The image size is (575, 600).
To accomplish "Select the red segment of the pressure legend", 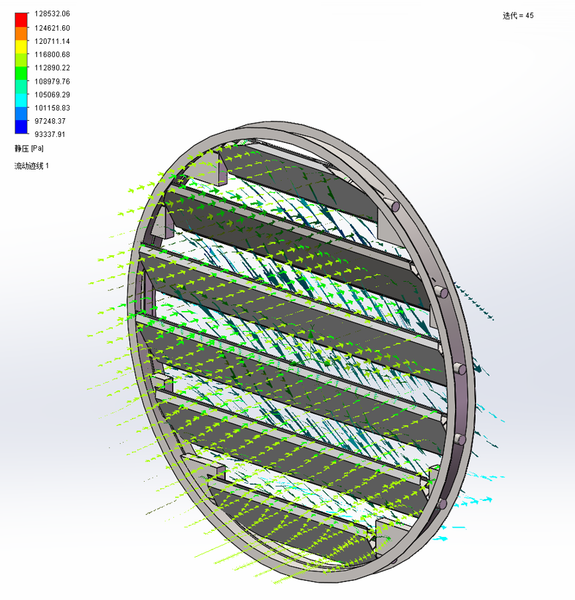I will [x=21, y=20].
